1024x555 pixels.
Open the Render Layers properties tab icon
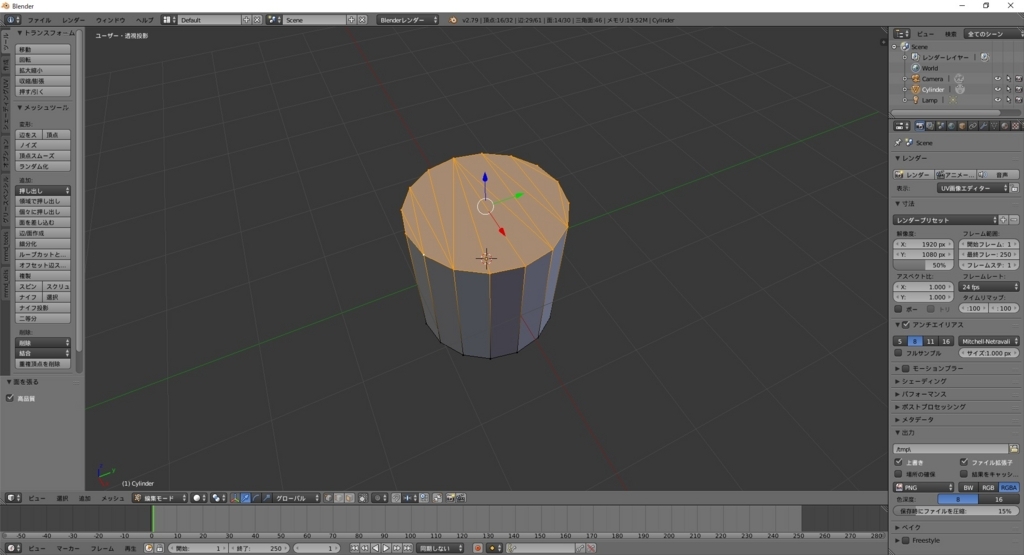[930, 126]
